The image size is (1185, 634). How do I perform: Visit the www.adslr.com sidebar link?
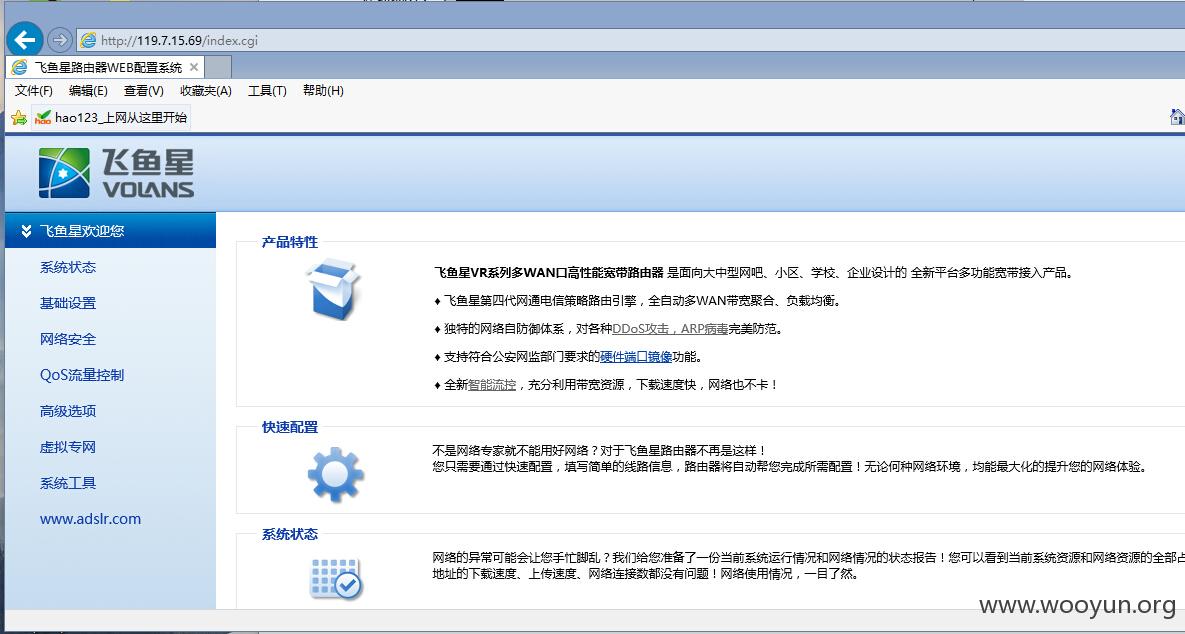coord(91,519)
